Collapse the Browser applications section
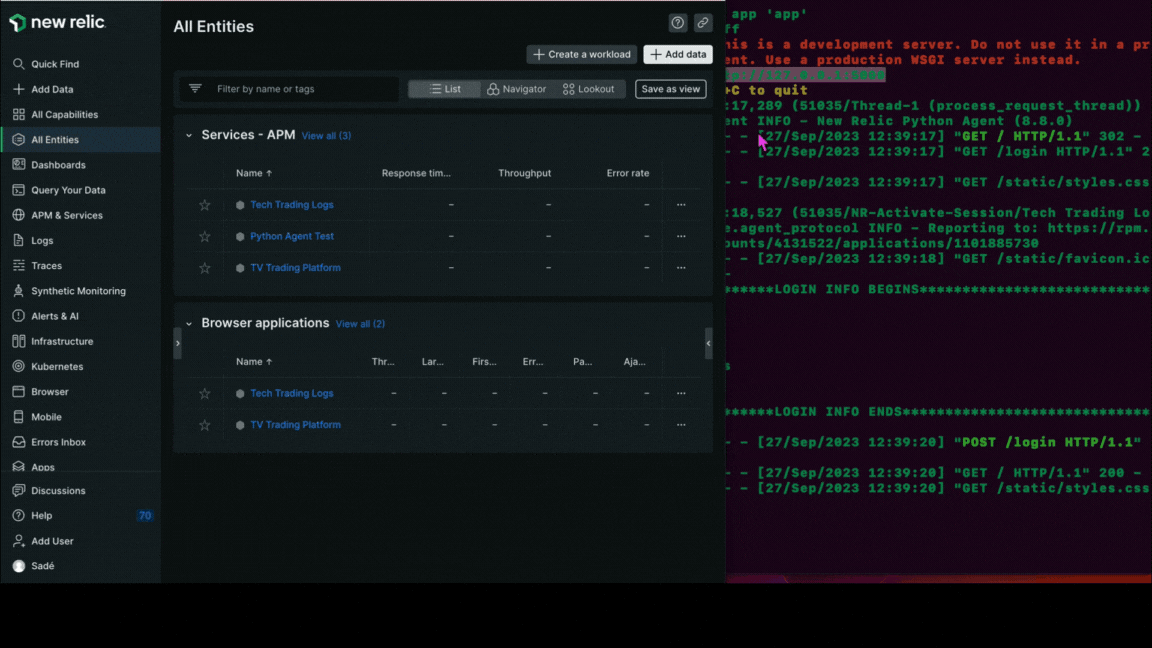 pos(189,323)
